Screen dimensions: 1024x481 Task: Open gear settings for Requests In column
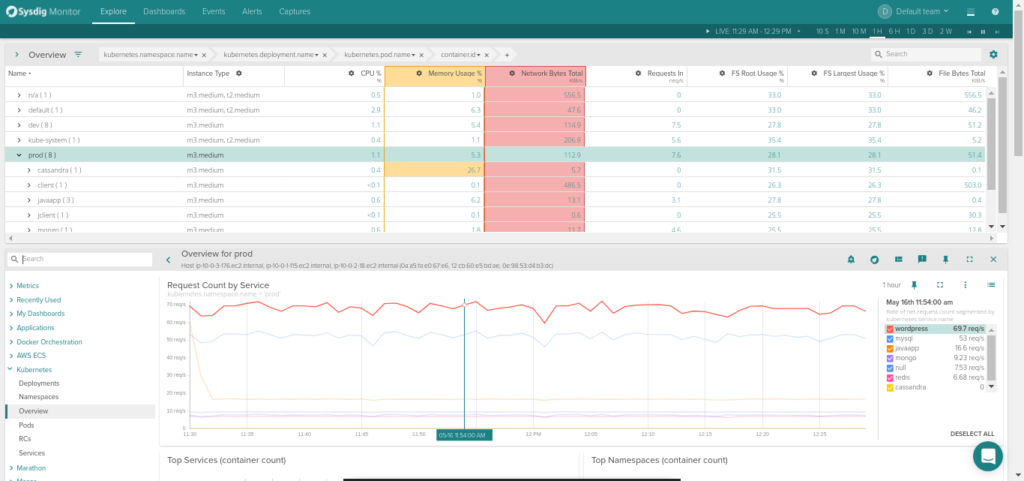pos(638,74)
